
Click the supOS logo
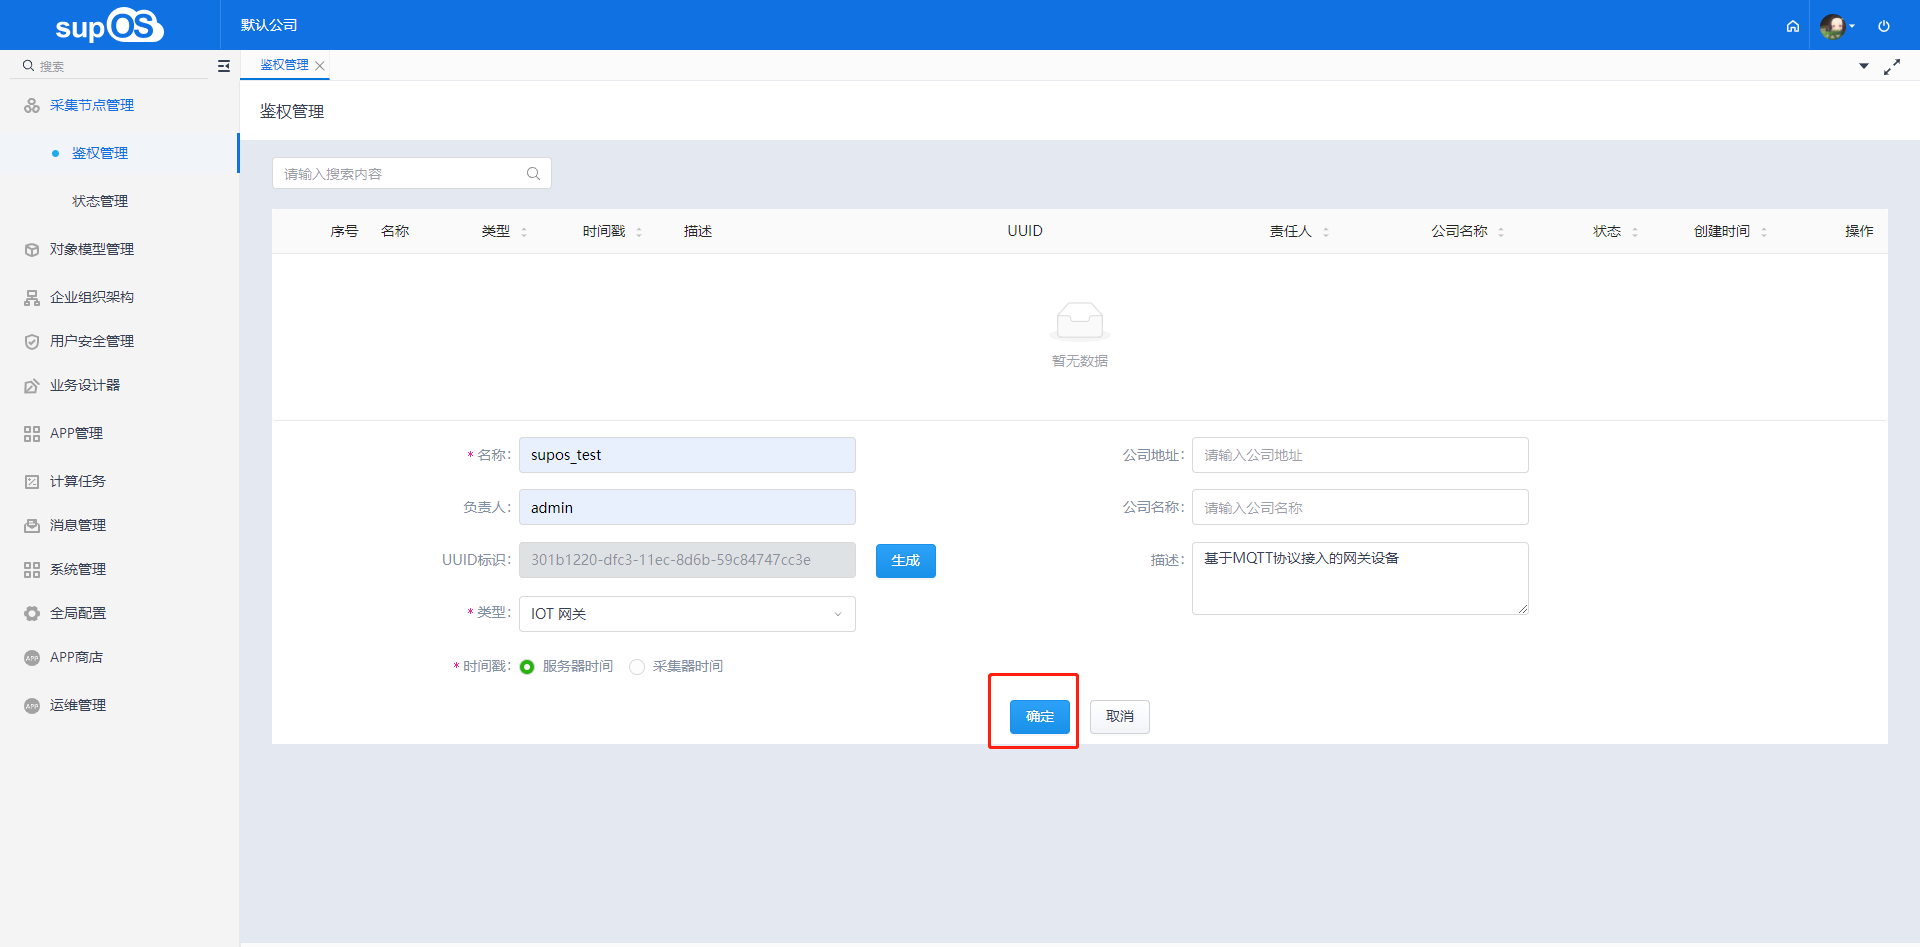tap(109, 25)
